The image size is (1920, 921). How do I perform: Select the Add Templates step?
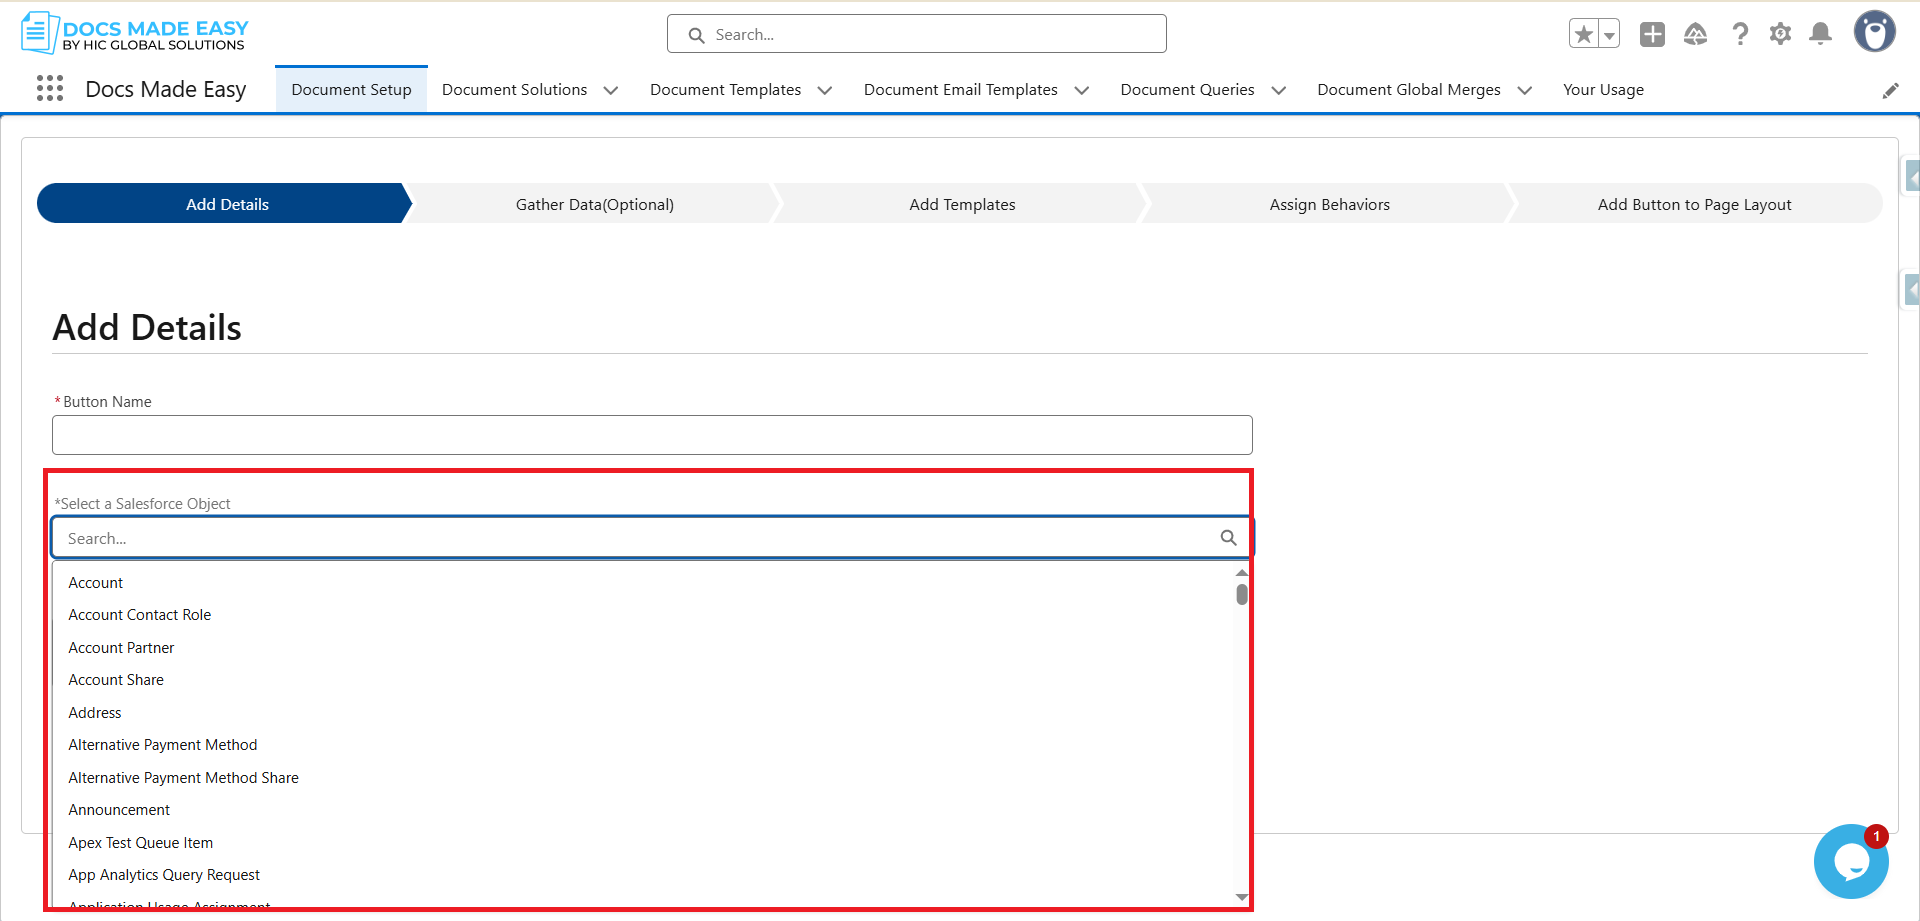pyautogui.click(x=962, y=203)
